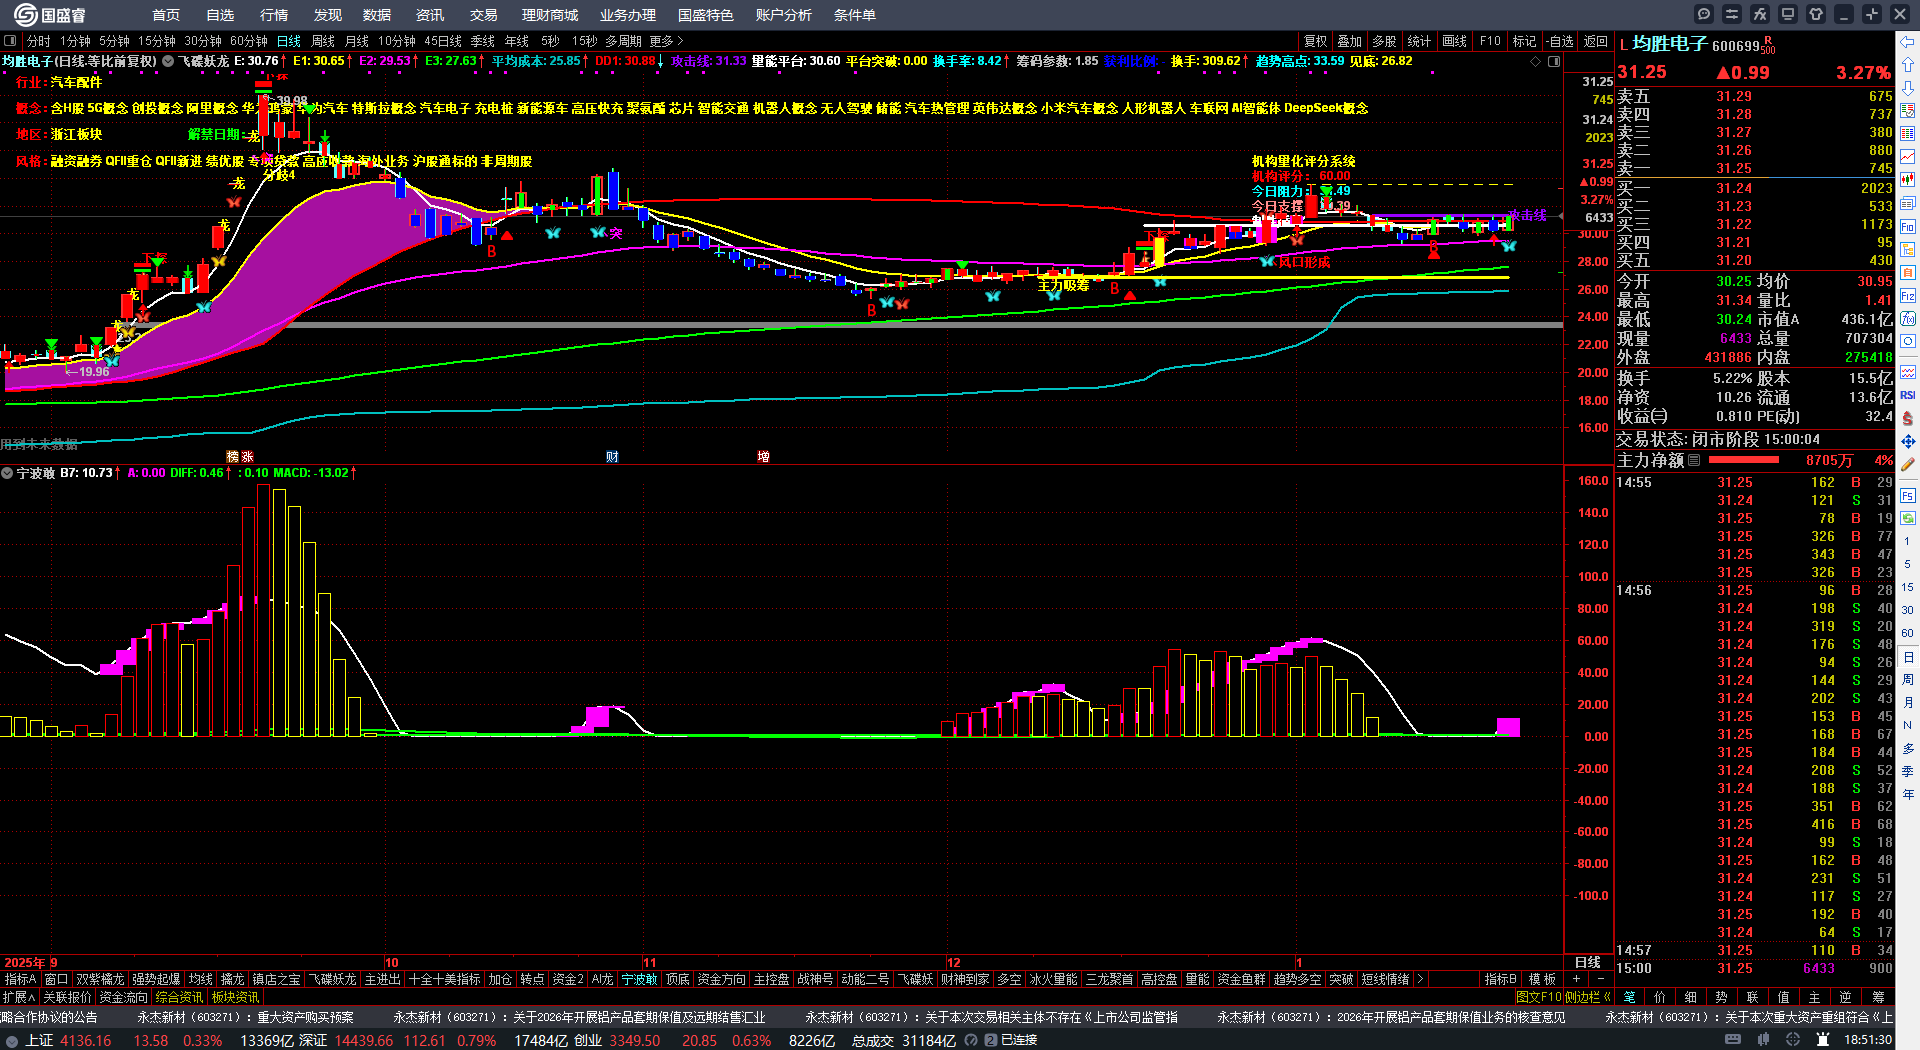Click the fx formula icon in title bar
Viewport: 1920px width, 1050px height.
tap(1760, 14)
